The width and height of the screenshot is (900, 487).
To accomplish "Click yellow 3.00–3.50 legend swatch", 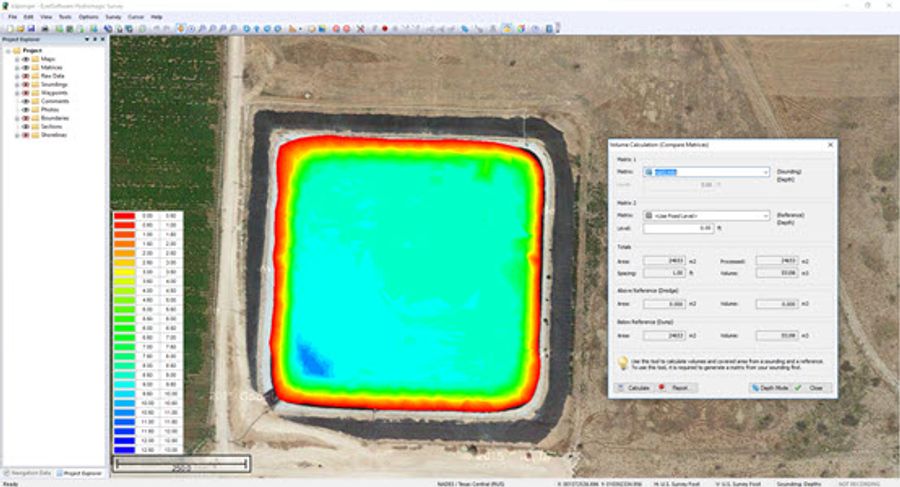I will [x=124, y=272].
